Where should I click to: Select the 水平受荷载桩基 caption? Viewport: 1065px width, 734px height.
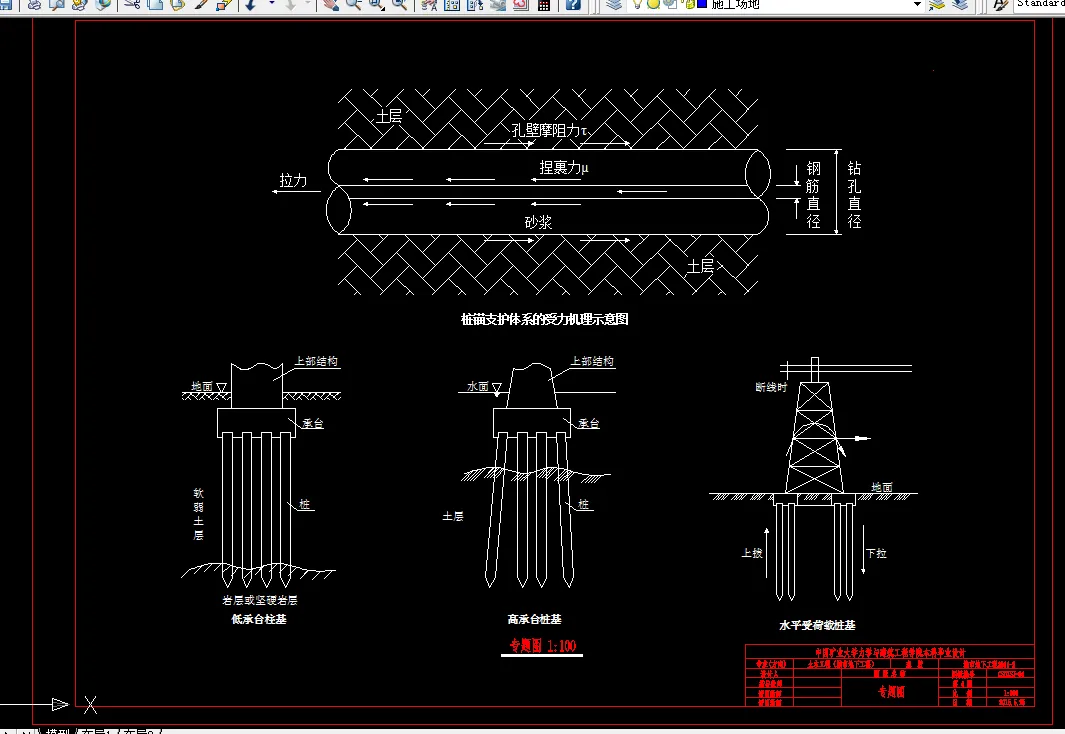(817, 625)
